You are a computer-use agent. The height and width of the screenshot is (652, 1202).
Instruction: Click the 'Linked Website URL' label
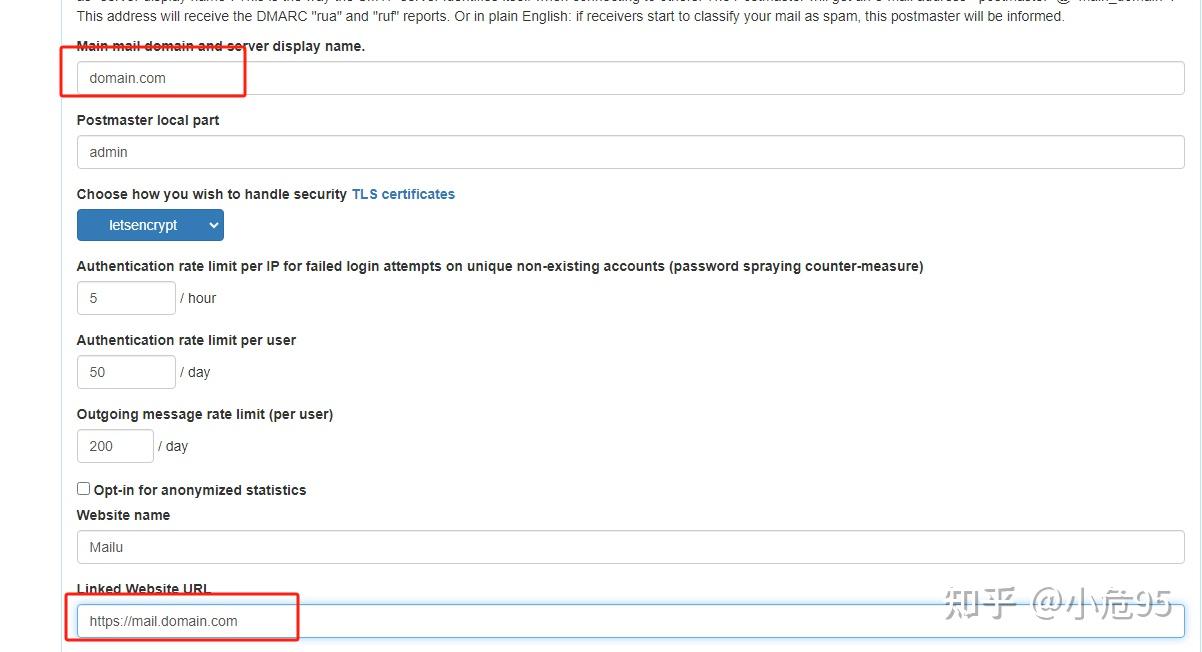pyautogui.click(x=143, y=589)
